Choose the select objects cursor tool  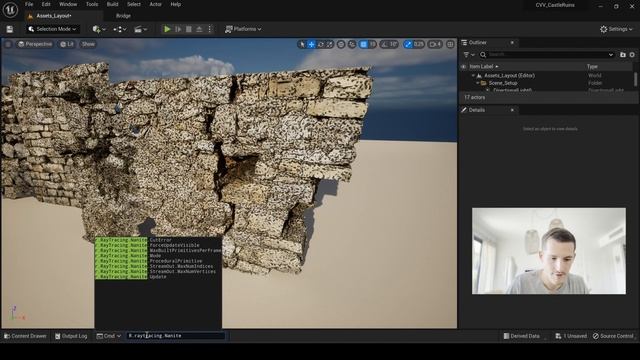click(302, 44)
